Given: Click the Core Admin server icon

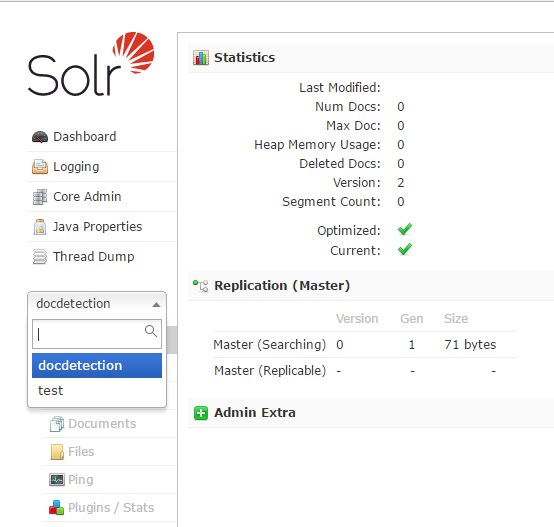Looking at the screenshot, I should 40,197.
